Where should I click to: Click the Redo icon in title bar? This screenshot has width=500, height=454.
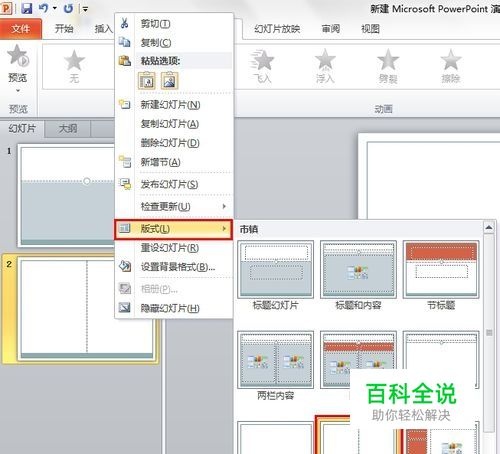pyautogui.click(x=68, y=8)
